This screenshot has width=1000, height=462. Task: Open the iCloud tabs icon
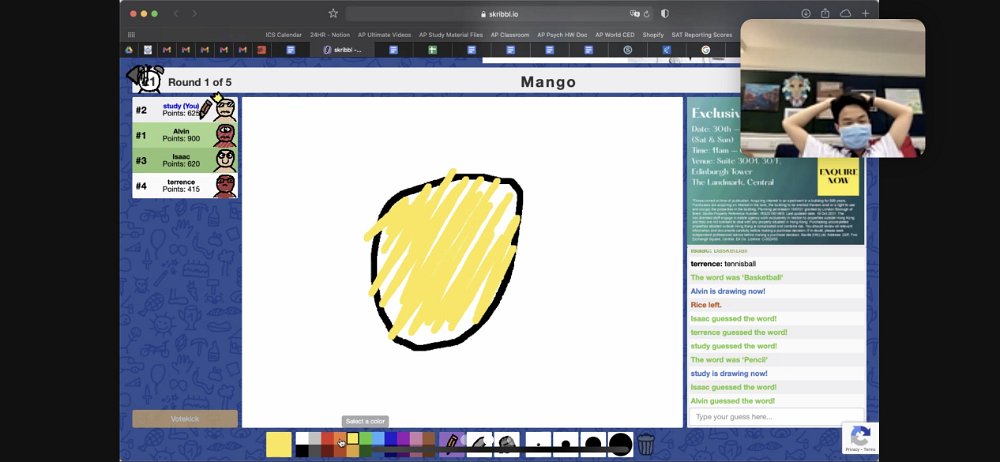[846, 13]
